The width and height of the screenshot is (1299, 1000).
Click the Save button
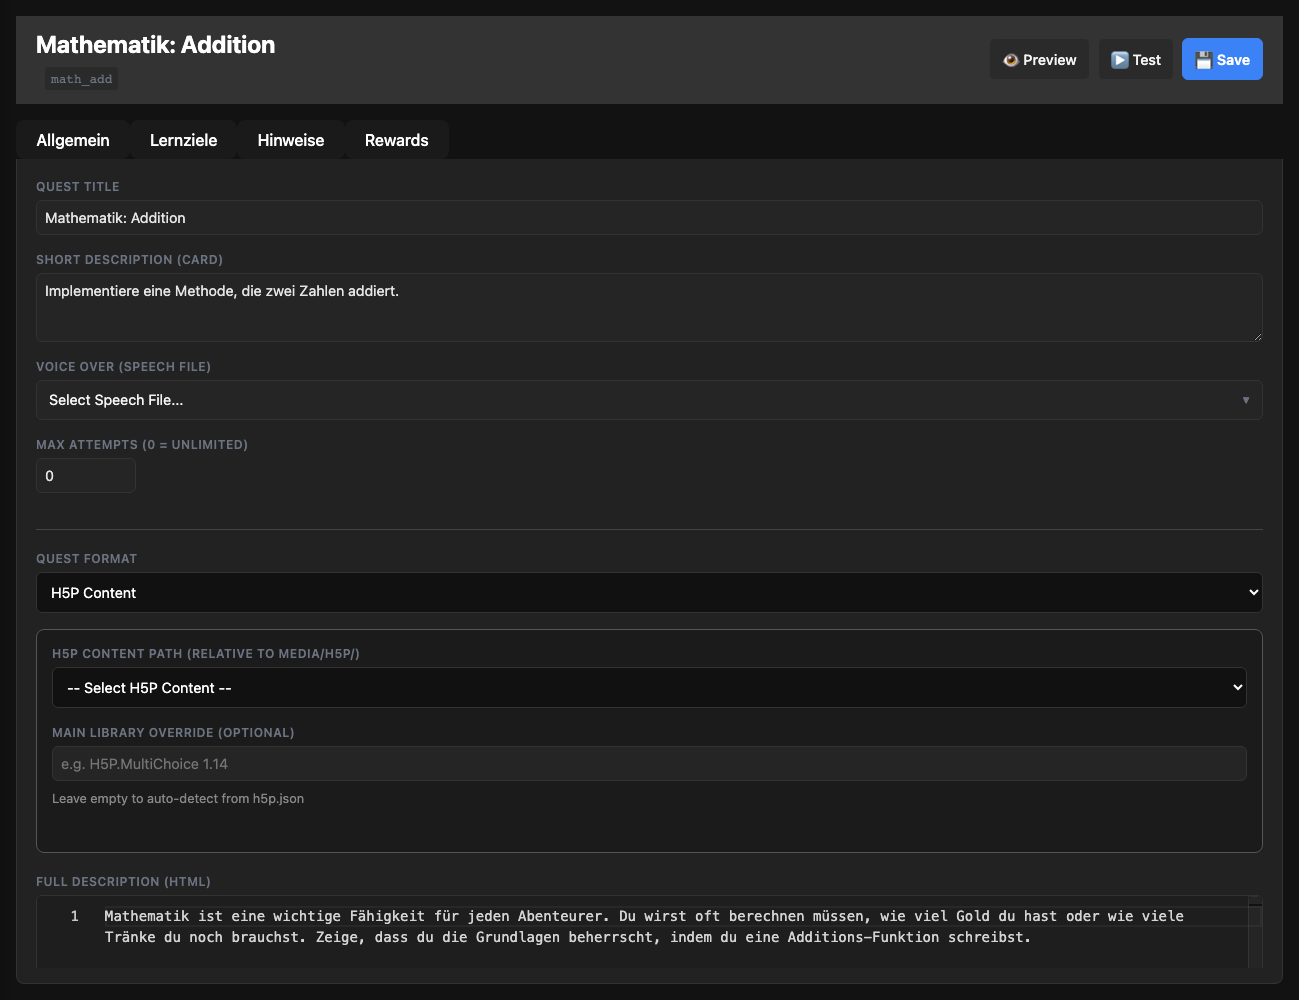tap(1222, 59)
